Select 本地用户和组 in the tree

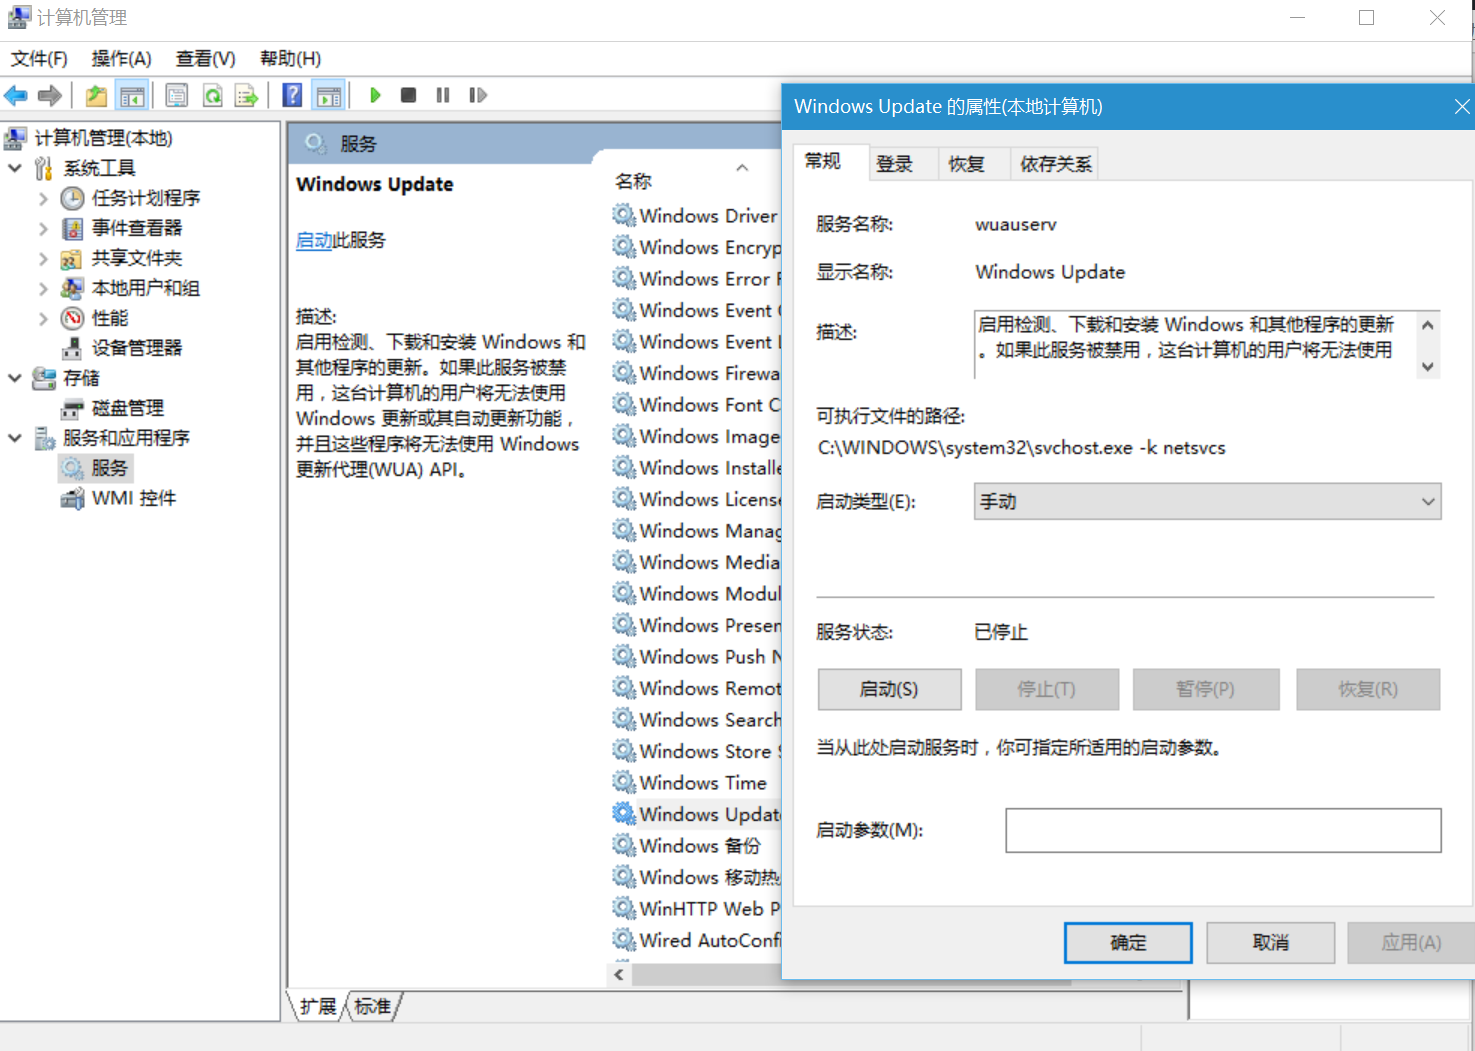click(146, 288)
